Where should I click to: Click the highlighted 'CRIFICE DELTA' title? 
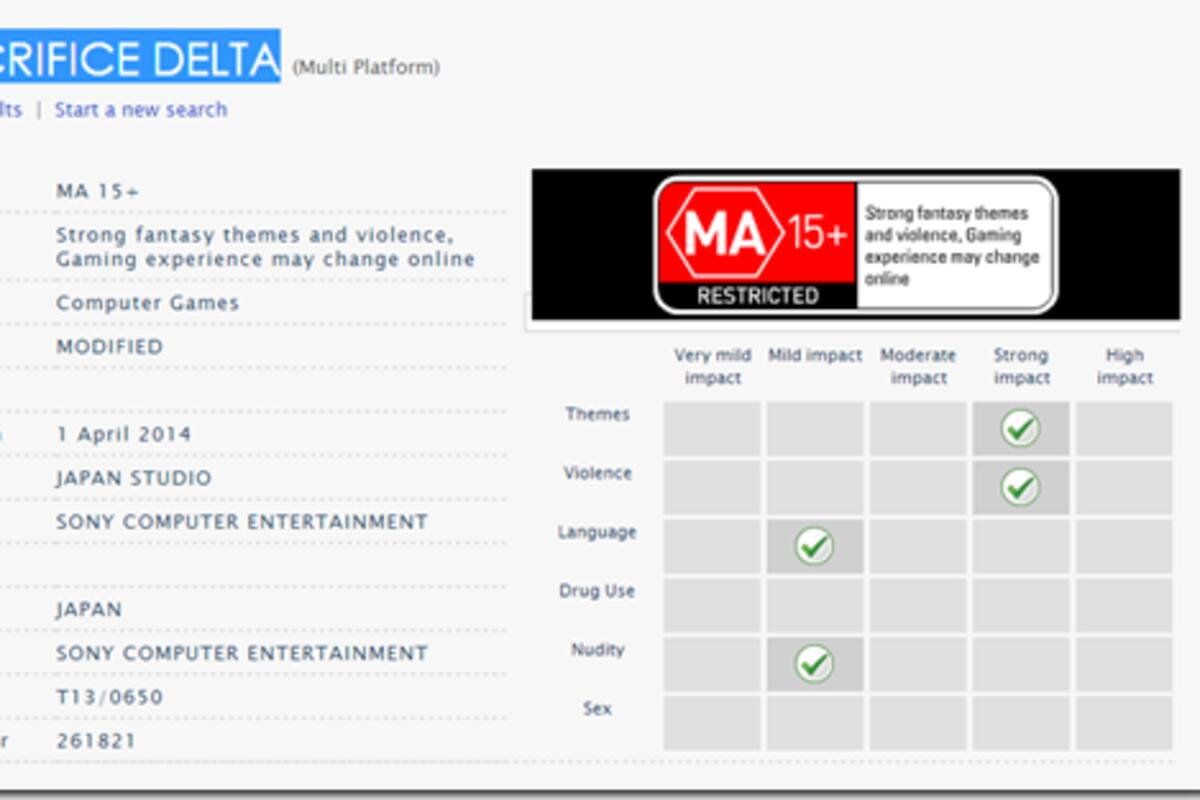click(140, 59)
